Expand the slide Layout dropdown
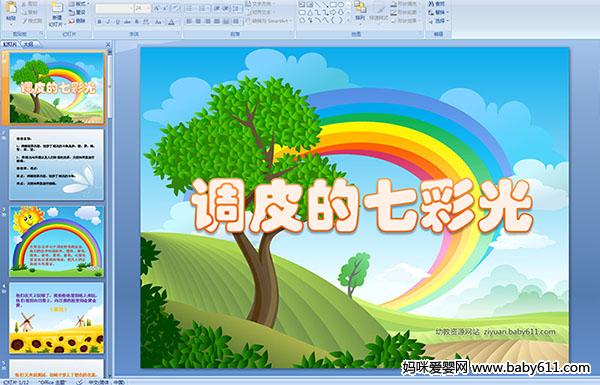 coord(80,4)
